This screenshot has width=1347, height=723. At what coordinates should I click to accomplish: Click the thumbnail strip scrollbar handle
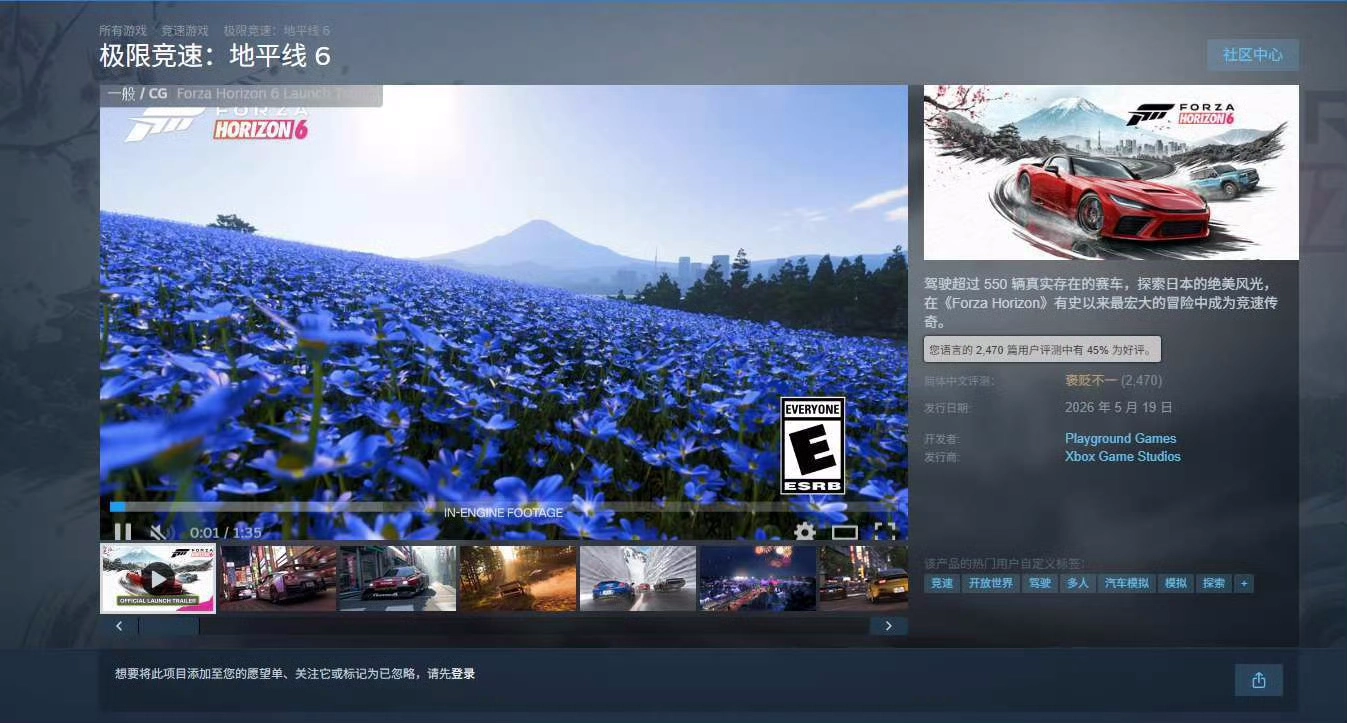click(169, 626)
